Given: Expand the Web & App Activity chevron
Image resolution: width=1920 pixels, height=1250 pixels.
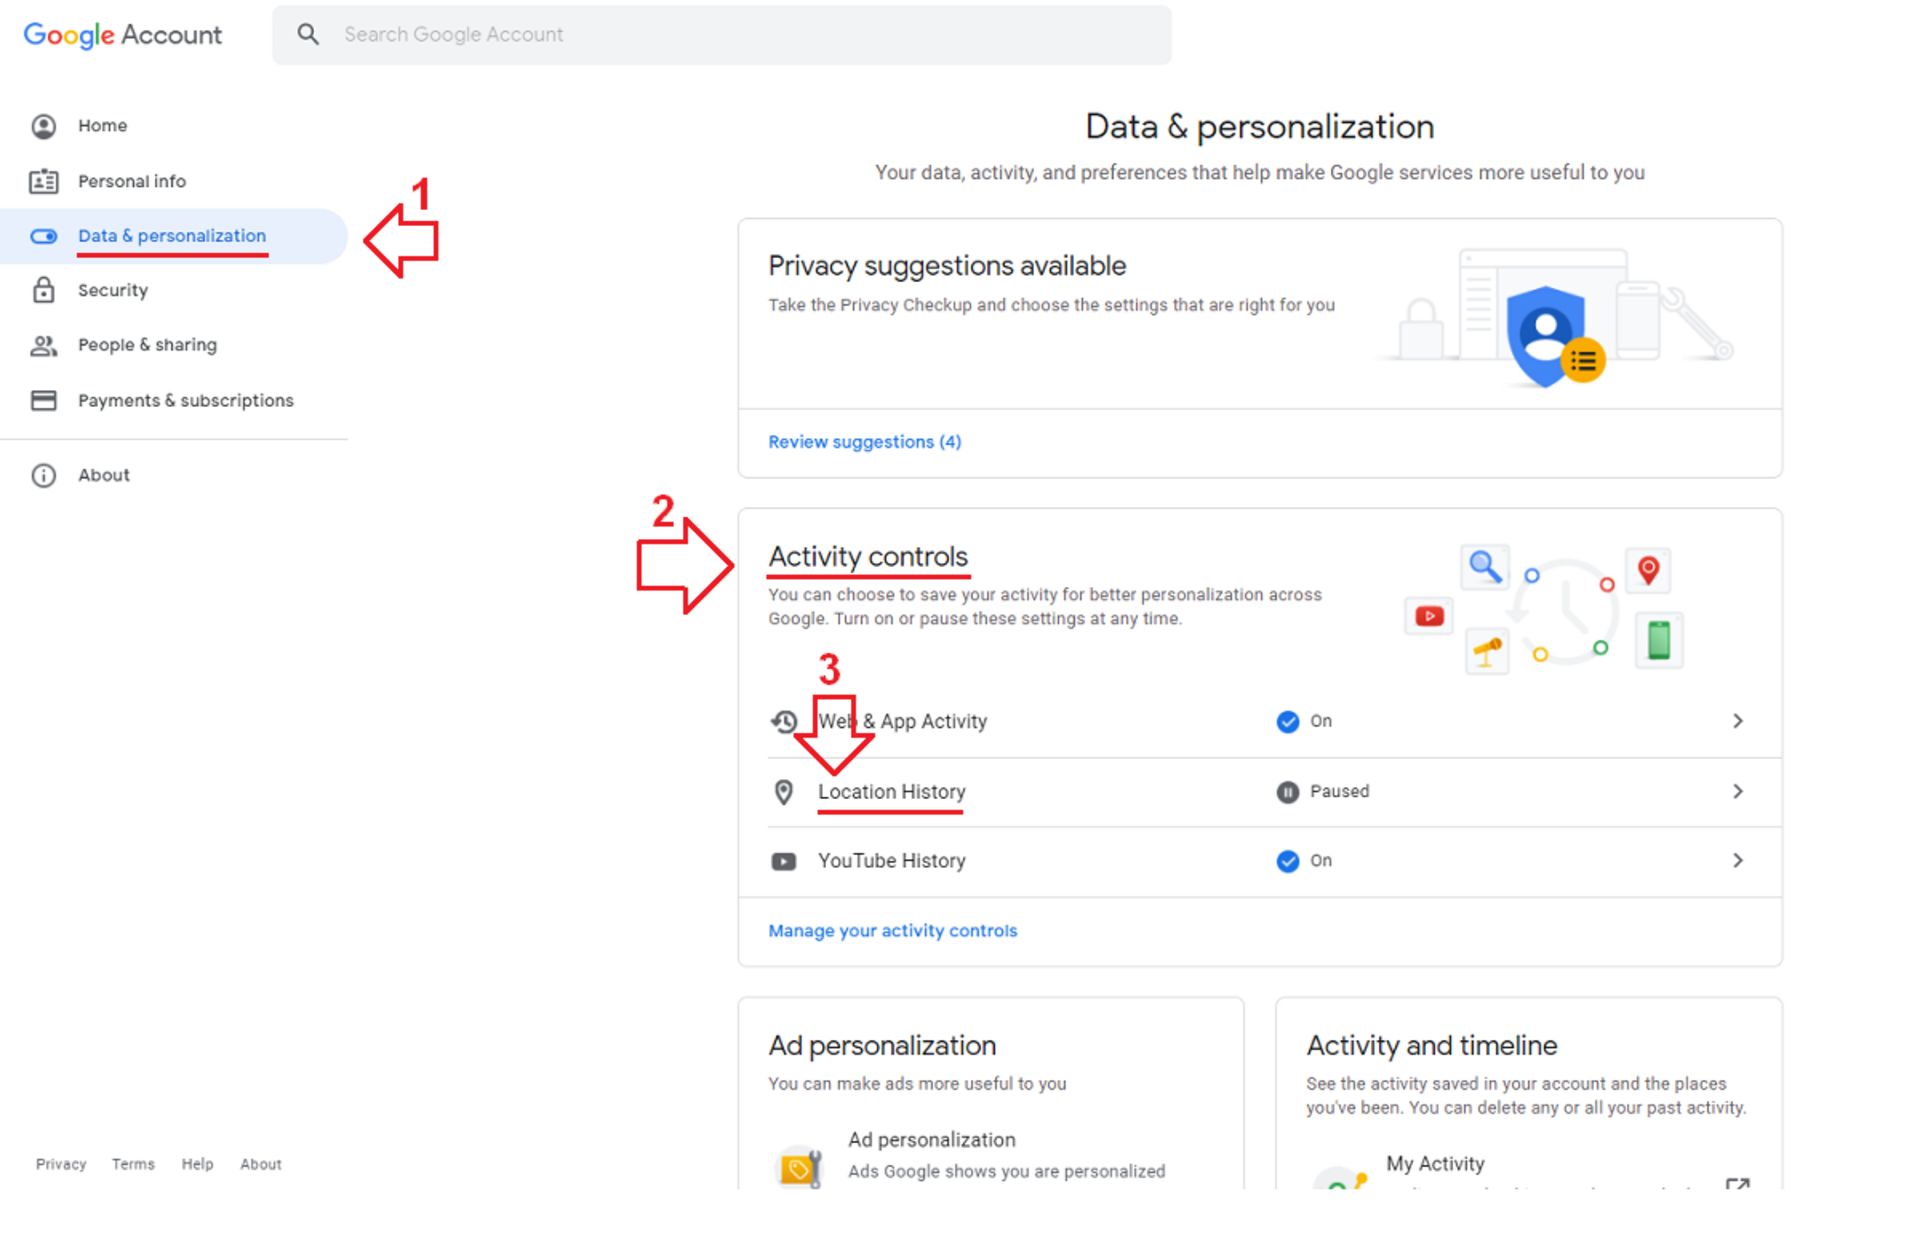Looking at the screenshot, I should click(x=1738, y=721).
